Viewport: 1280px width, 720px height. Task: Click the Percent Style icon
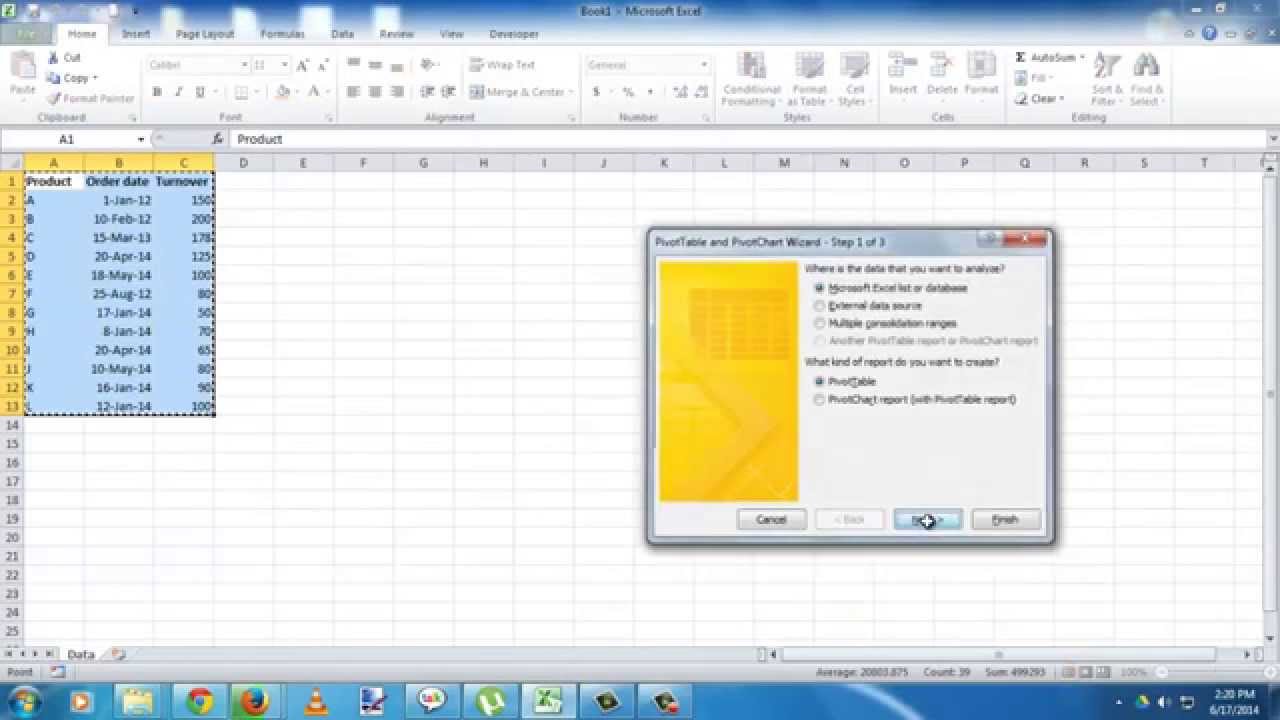click(x=628, y=92)
